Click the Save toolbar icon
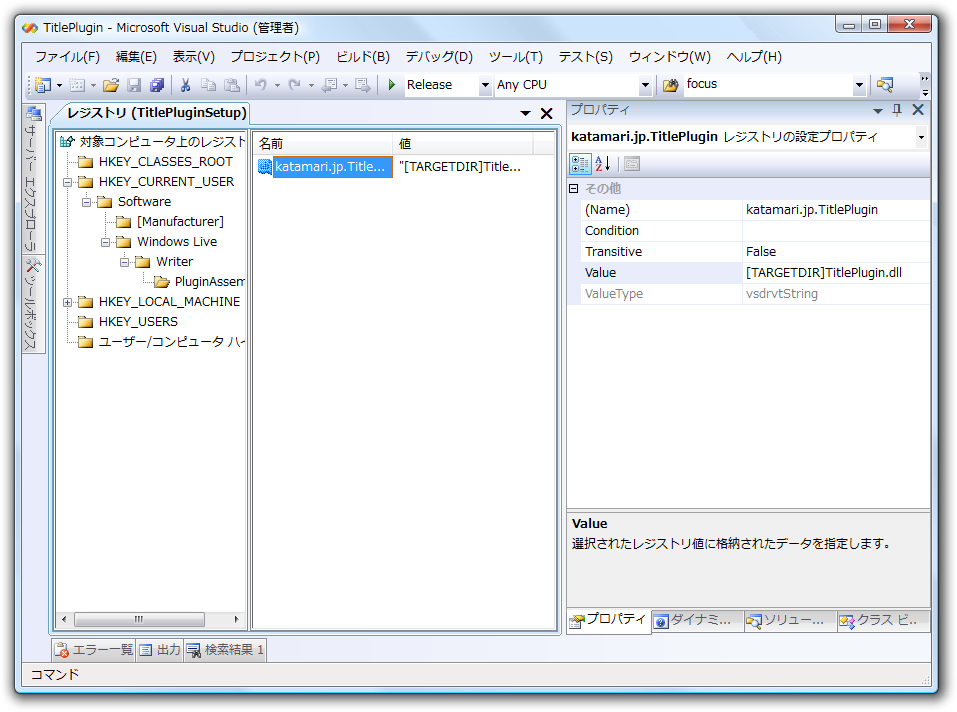Screen dimensions: 957x712 click(x=134, y=85)
